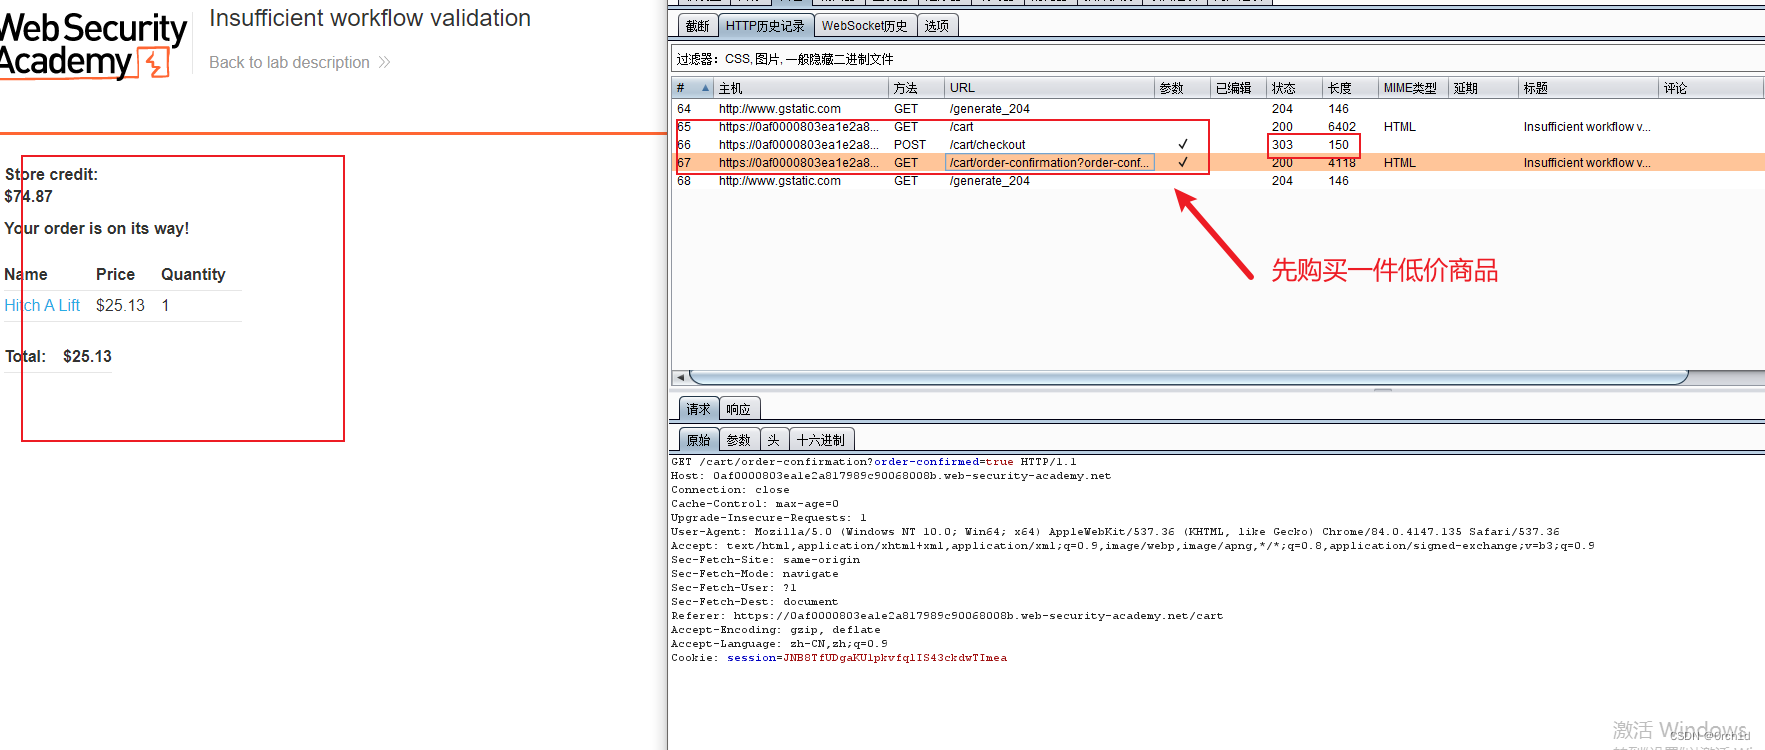Click the 过滤器 filter bar
The image size is (1765, 750).
click(x=1217, y=59)
